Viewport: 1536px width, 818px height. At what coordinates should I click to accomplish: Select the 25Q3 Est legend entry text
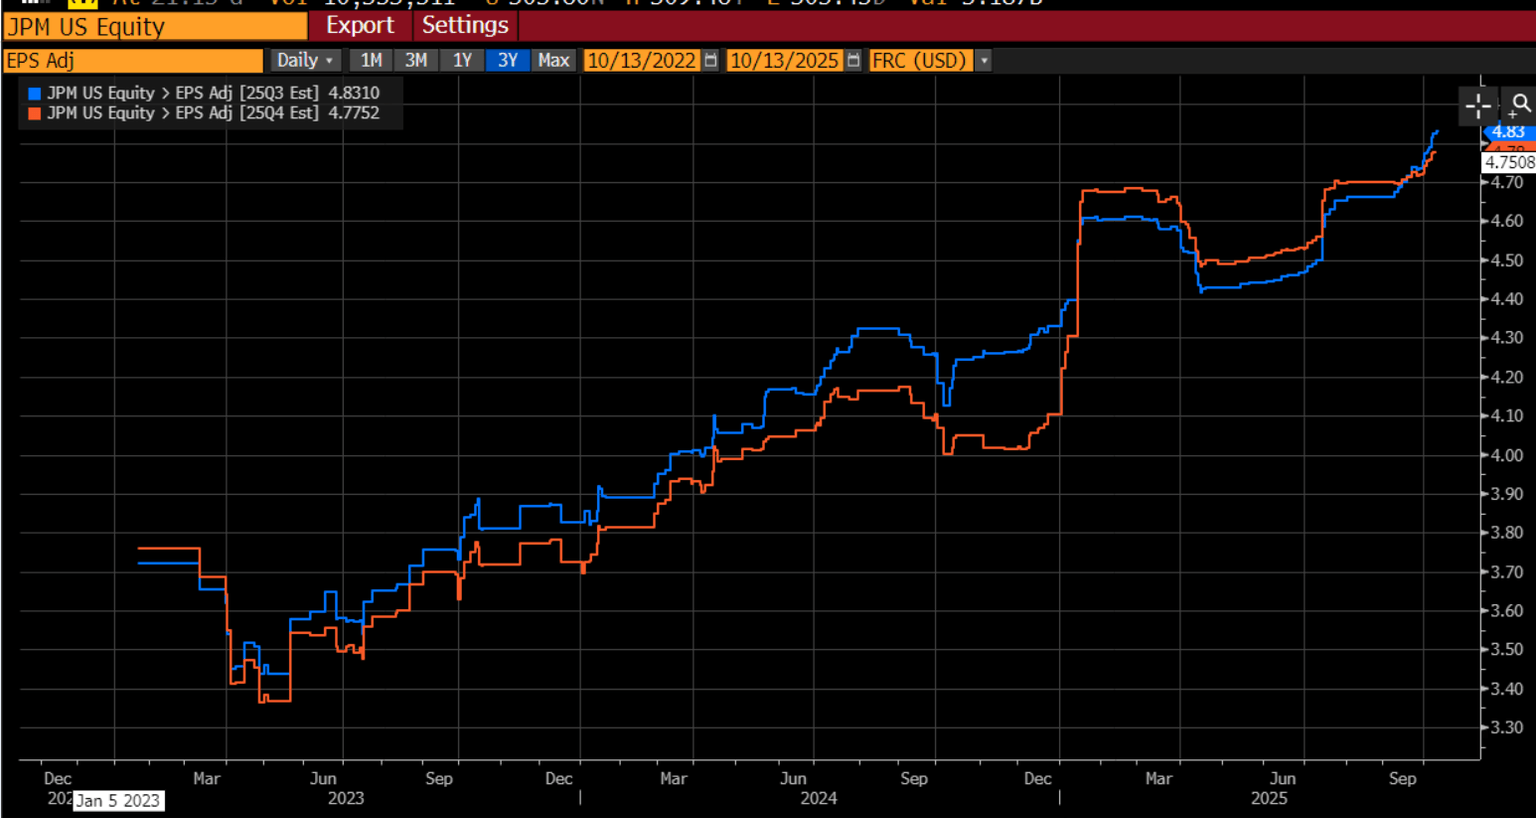(x=213, y=93)
